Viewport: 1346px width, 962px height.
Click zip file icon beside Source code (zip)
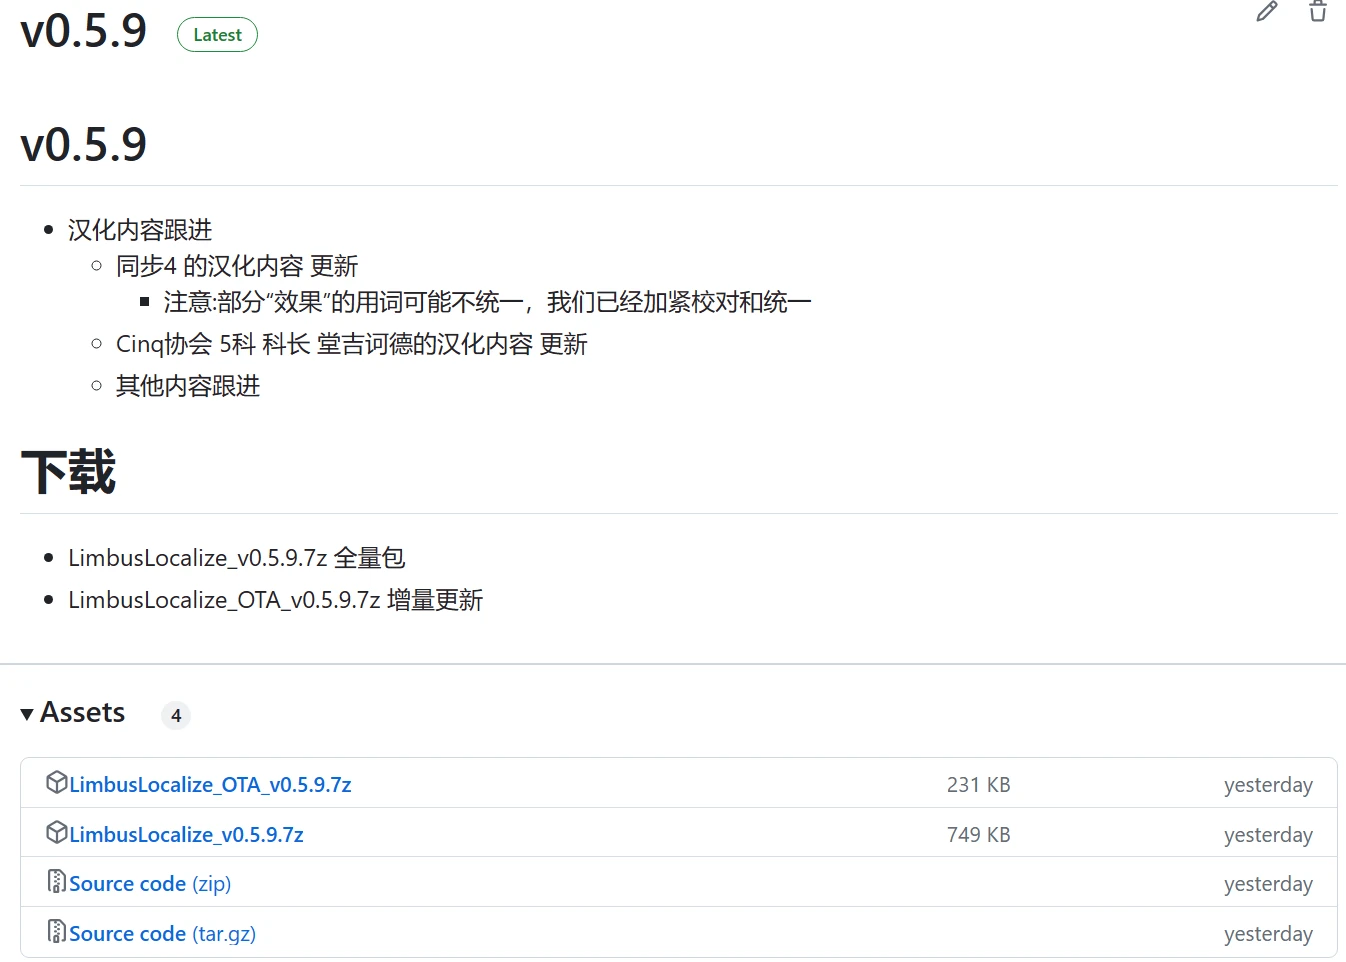(57, 882)
